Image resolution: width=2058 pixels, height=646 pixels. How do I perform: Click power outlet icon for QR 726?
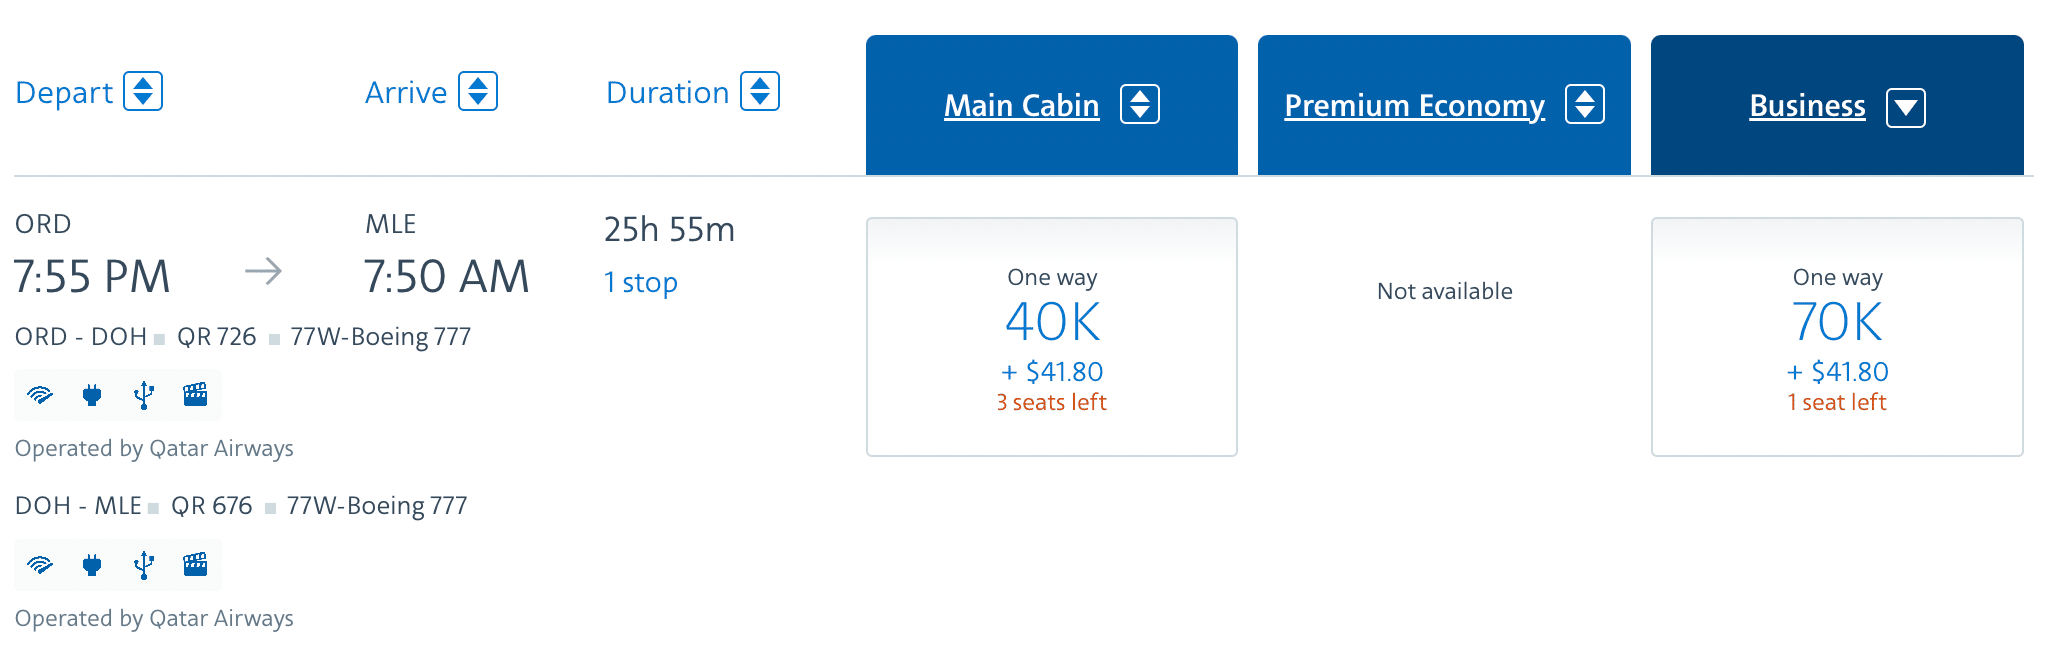92,395
